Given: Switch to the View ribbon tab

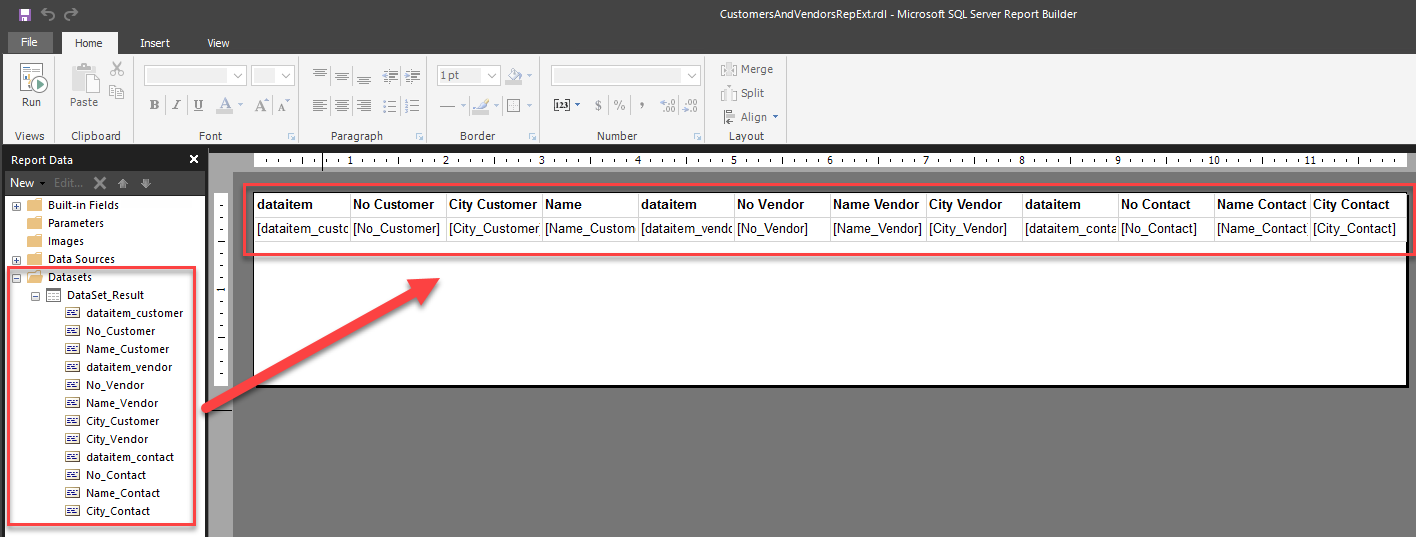Looking at the screenshot, I should point(218,43).
